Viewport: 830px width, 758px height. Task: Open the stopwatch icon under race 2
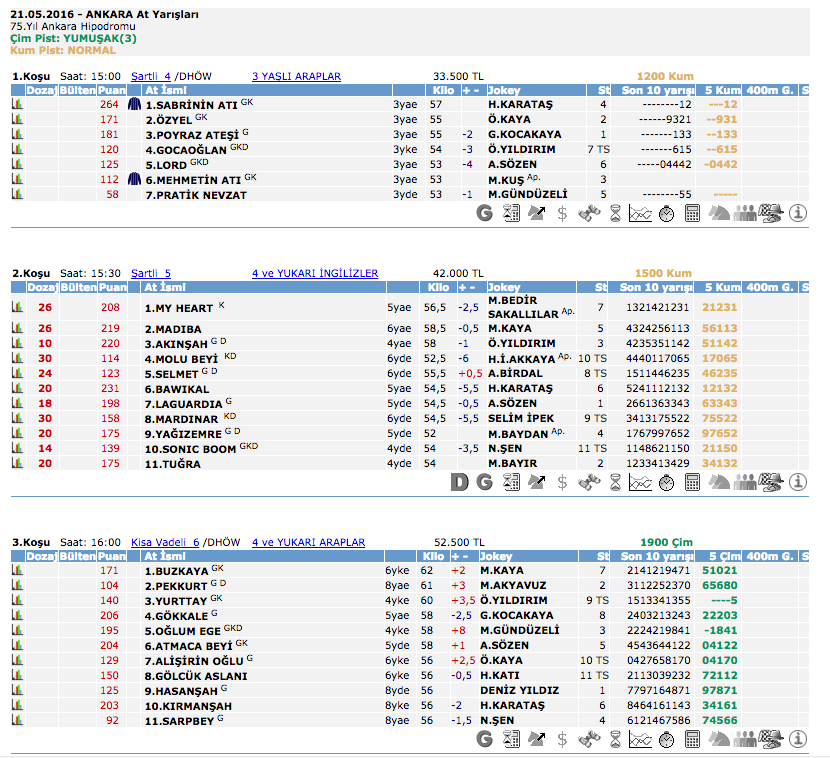coord(666,482)
